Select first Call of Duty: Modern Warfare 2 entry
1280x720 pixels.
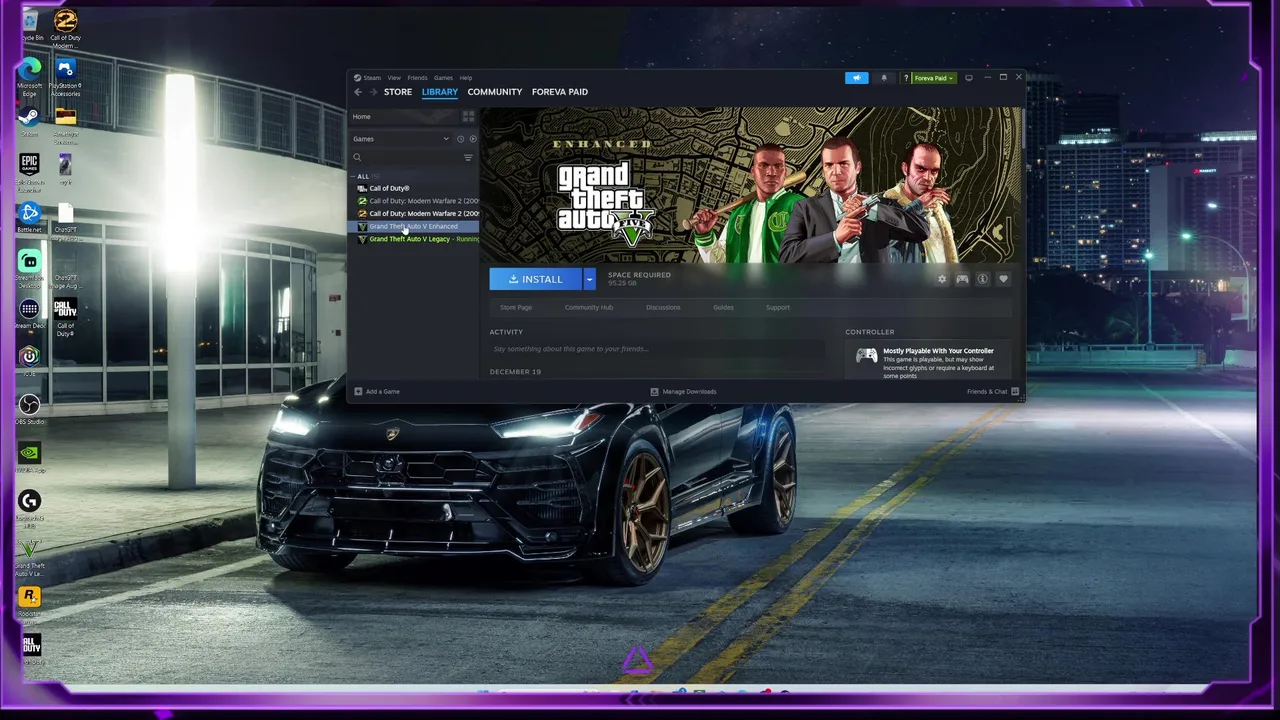(x=414, y=201)
